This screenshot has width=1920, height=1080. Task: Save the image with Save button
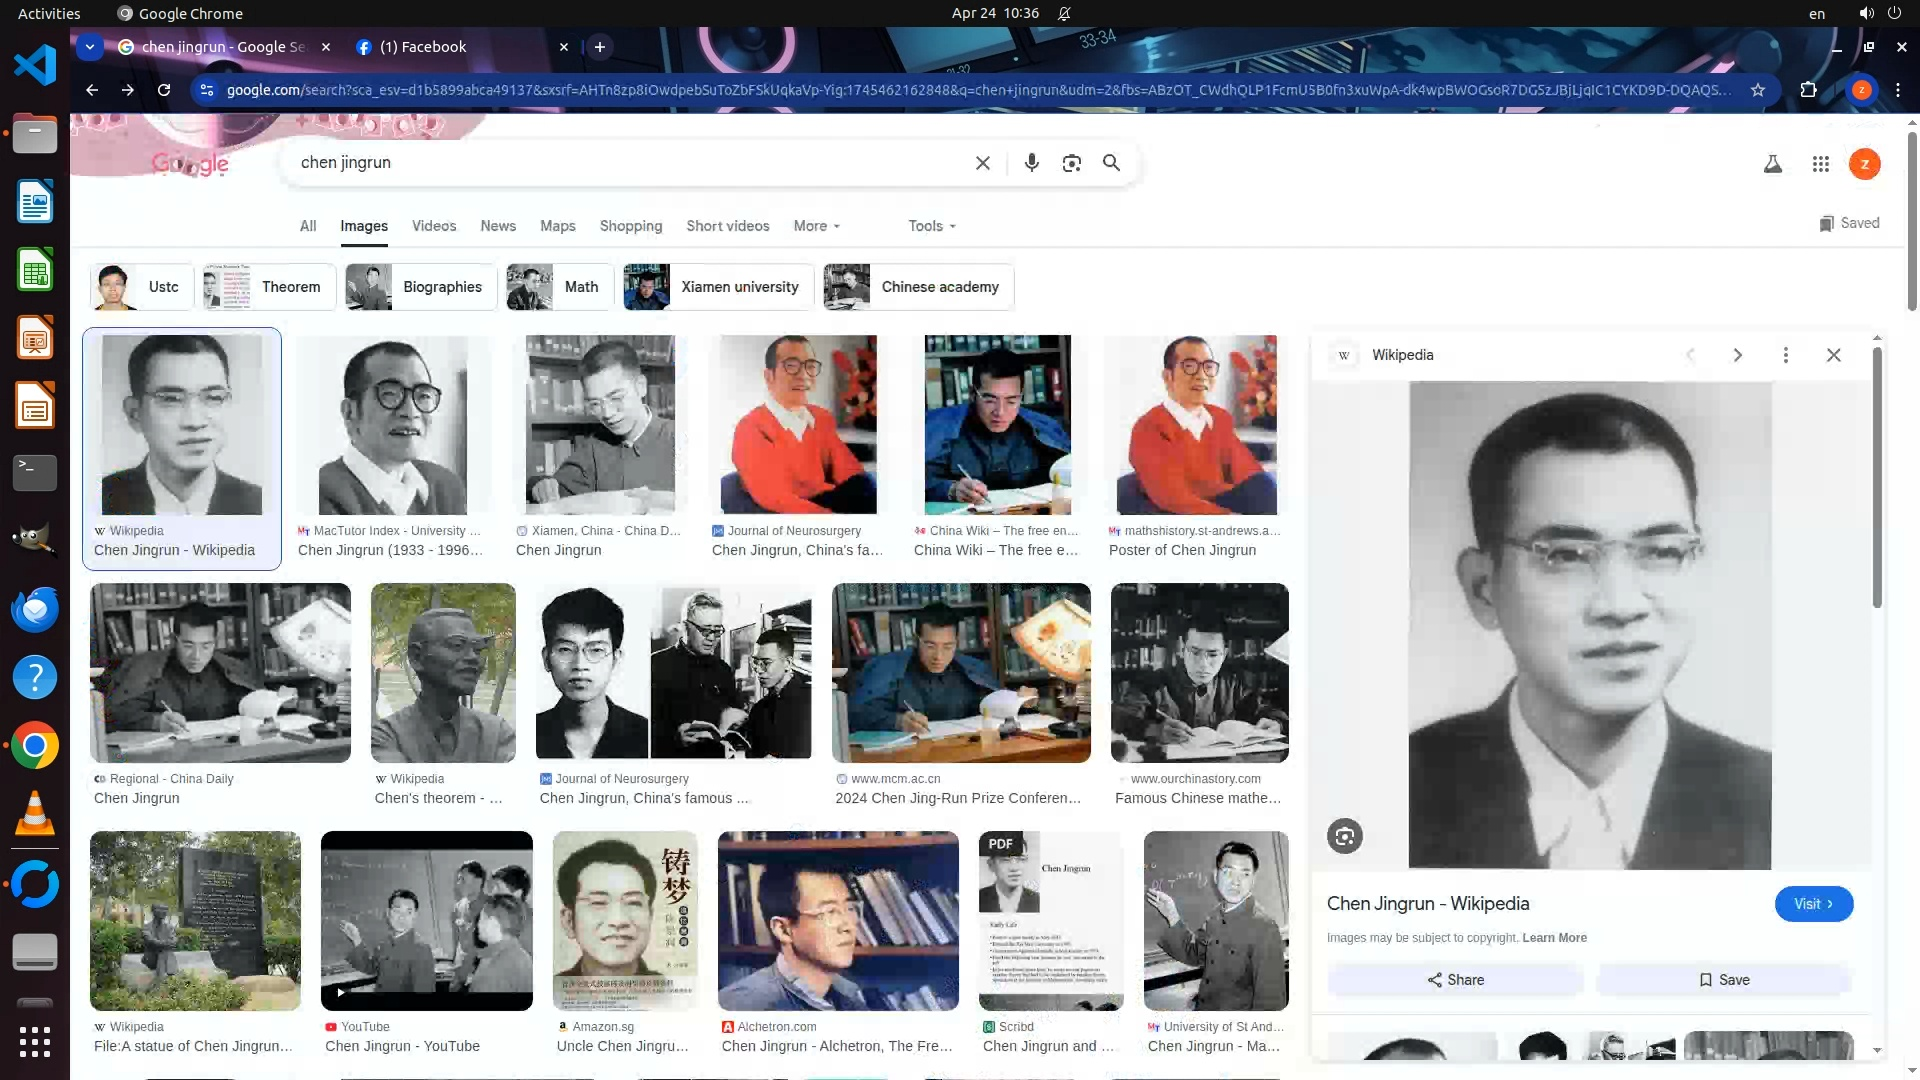click(1724, 980)
